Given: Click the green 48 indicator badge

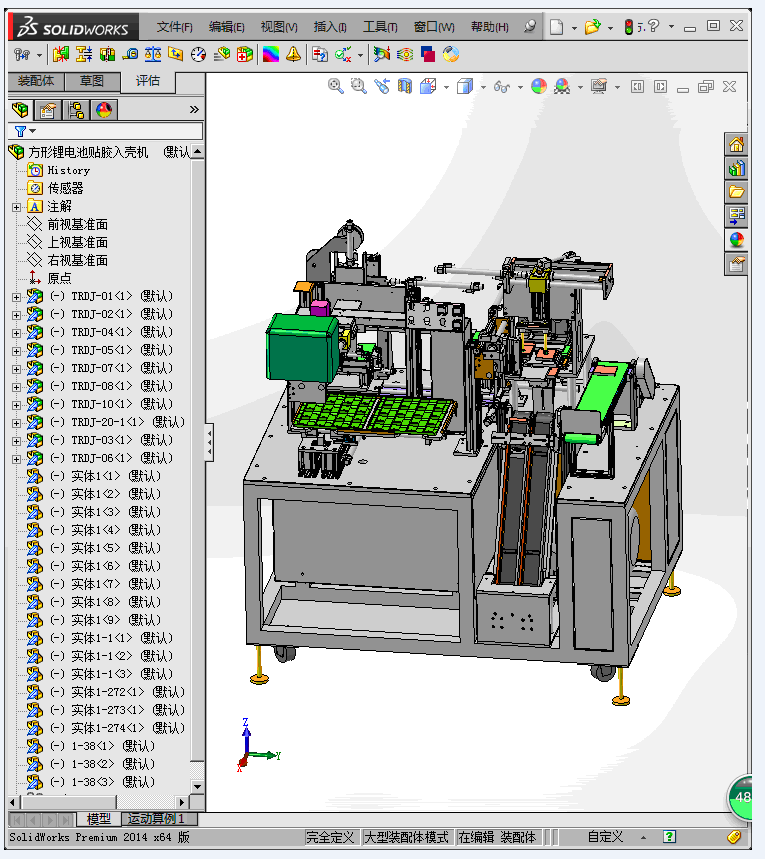Looking at the screenshot, I should (x=741, y=798).
